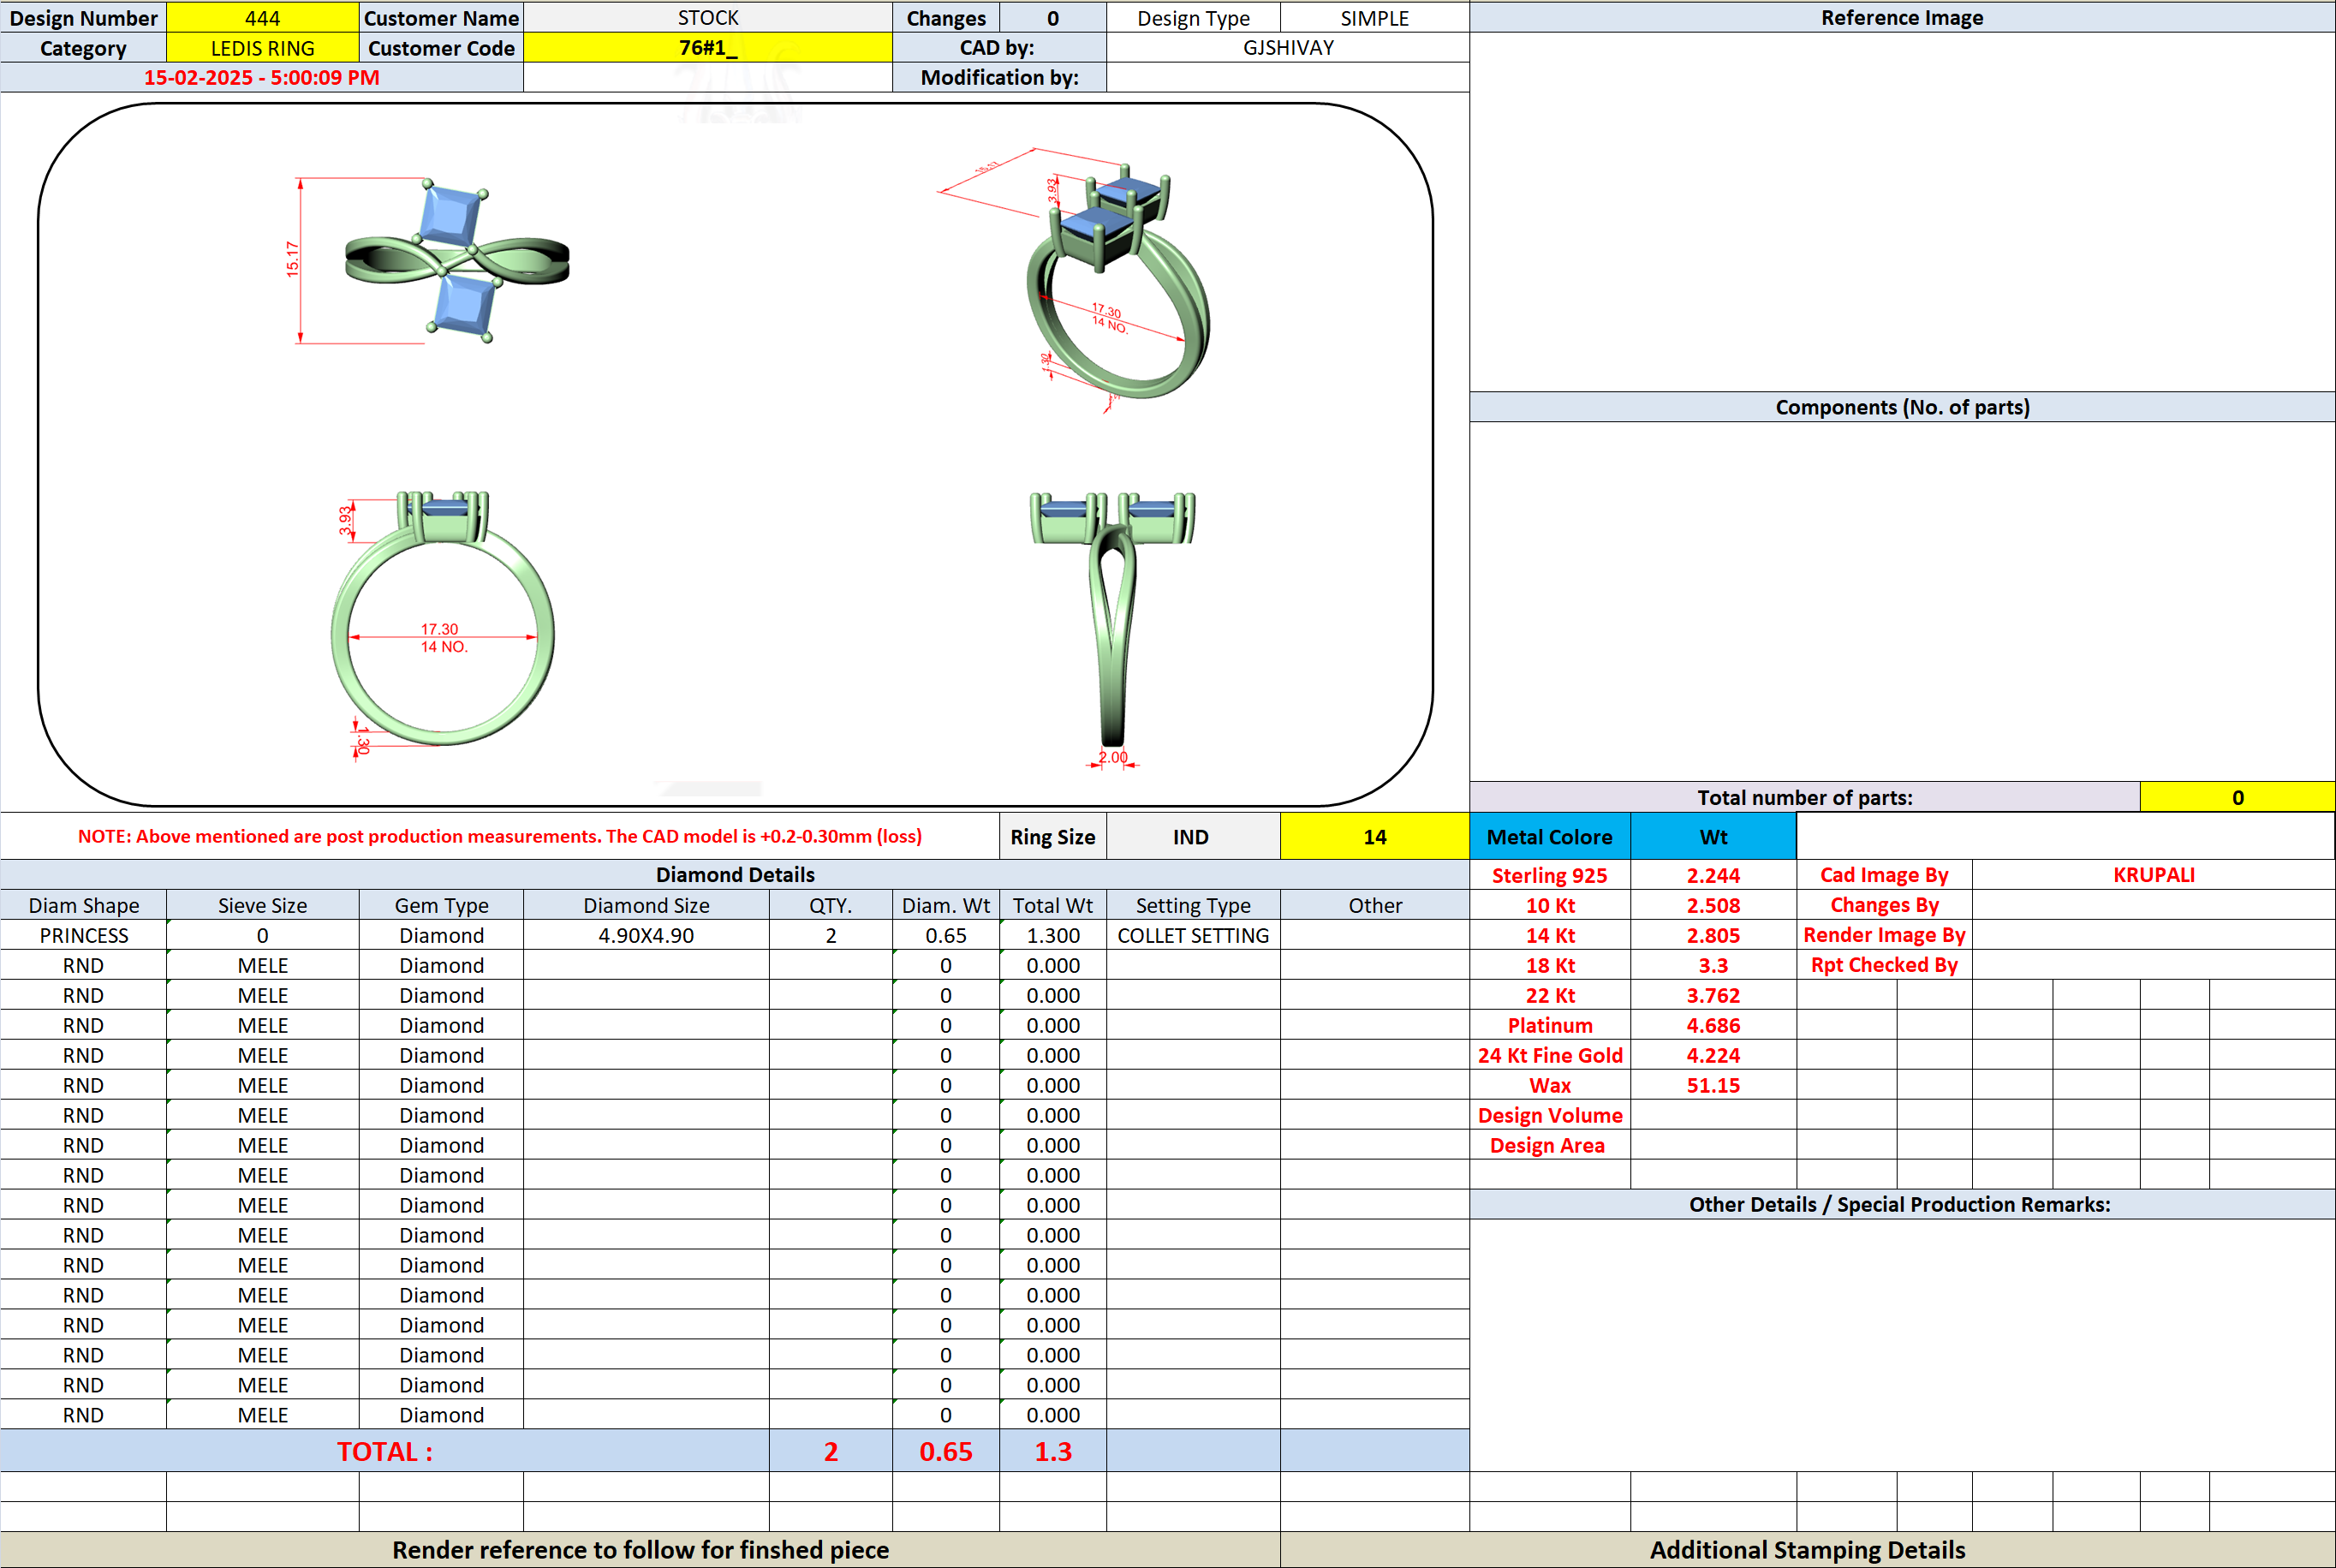Select the PRINCESS row Diam. Wt 0.65

(x=945, y=935)
